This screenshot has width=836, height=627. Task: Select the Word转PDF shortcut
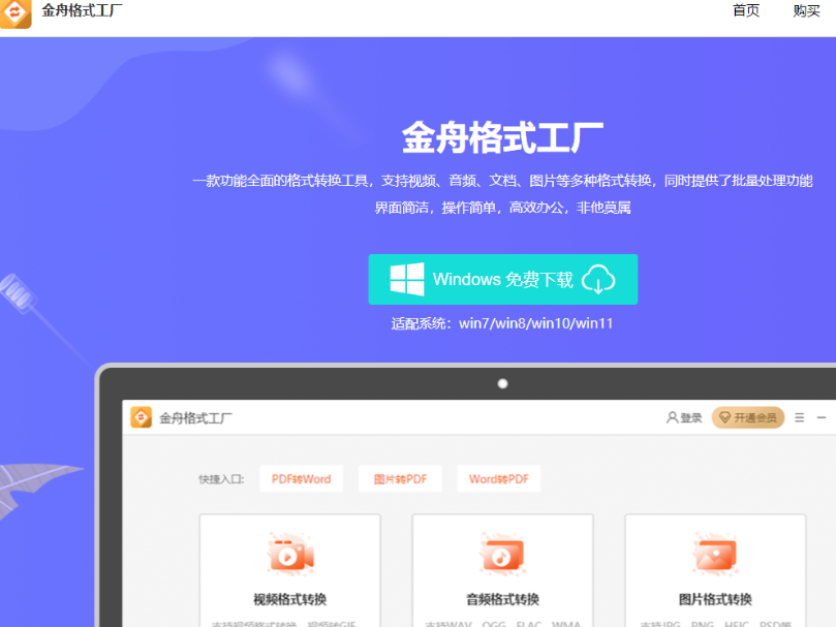point(499,479)
